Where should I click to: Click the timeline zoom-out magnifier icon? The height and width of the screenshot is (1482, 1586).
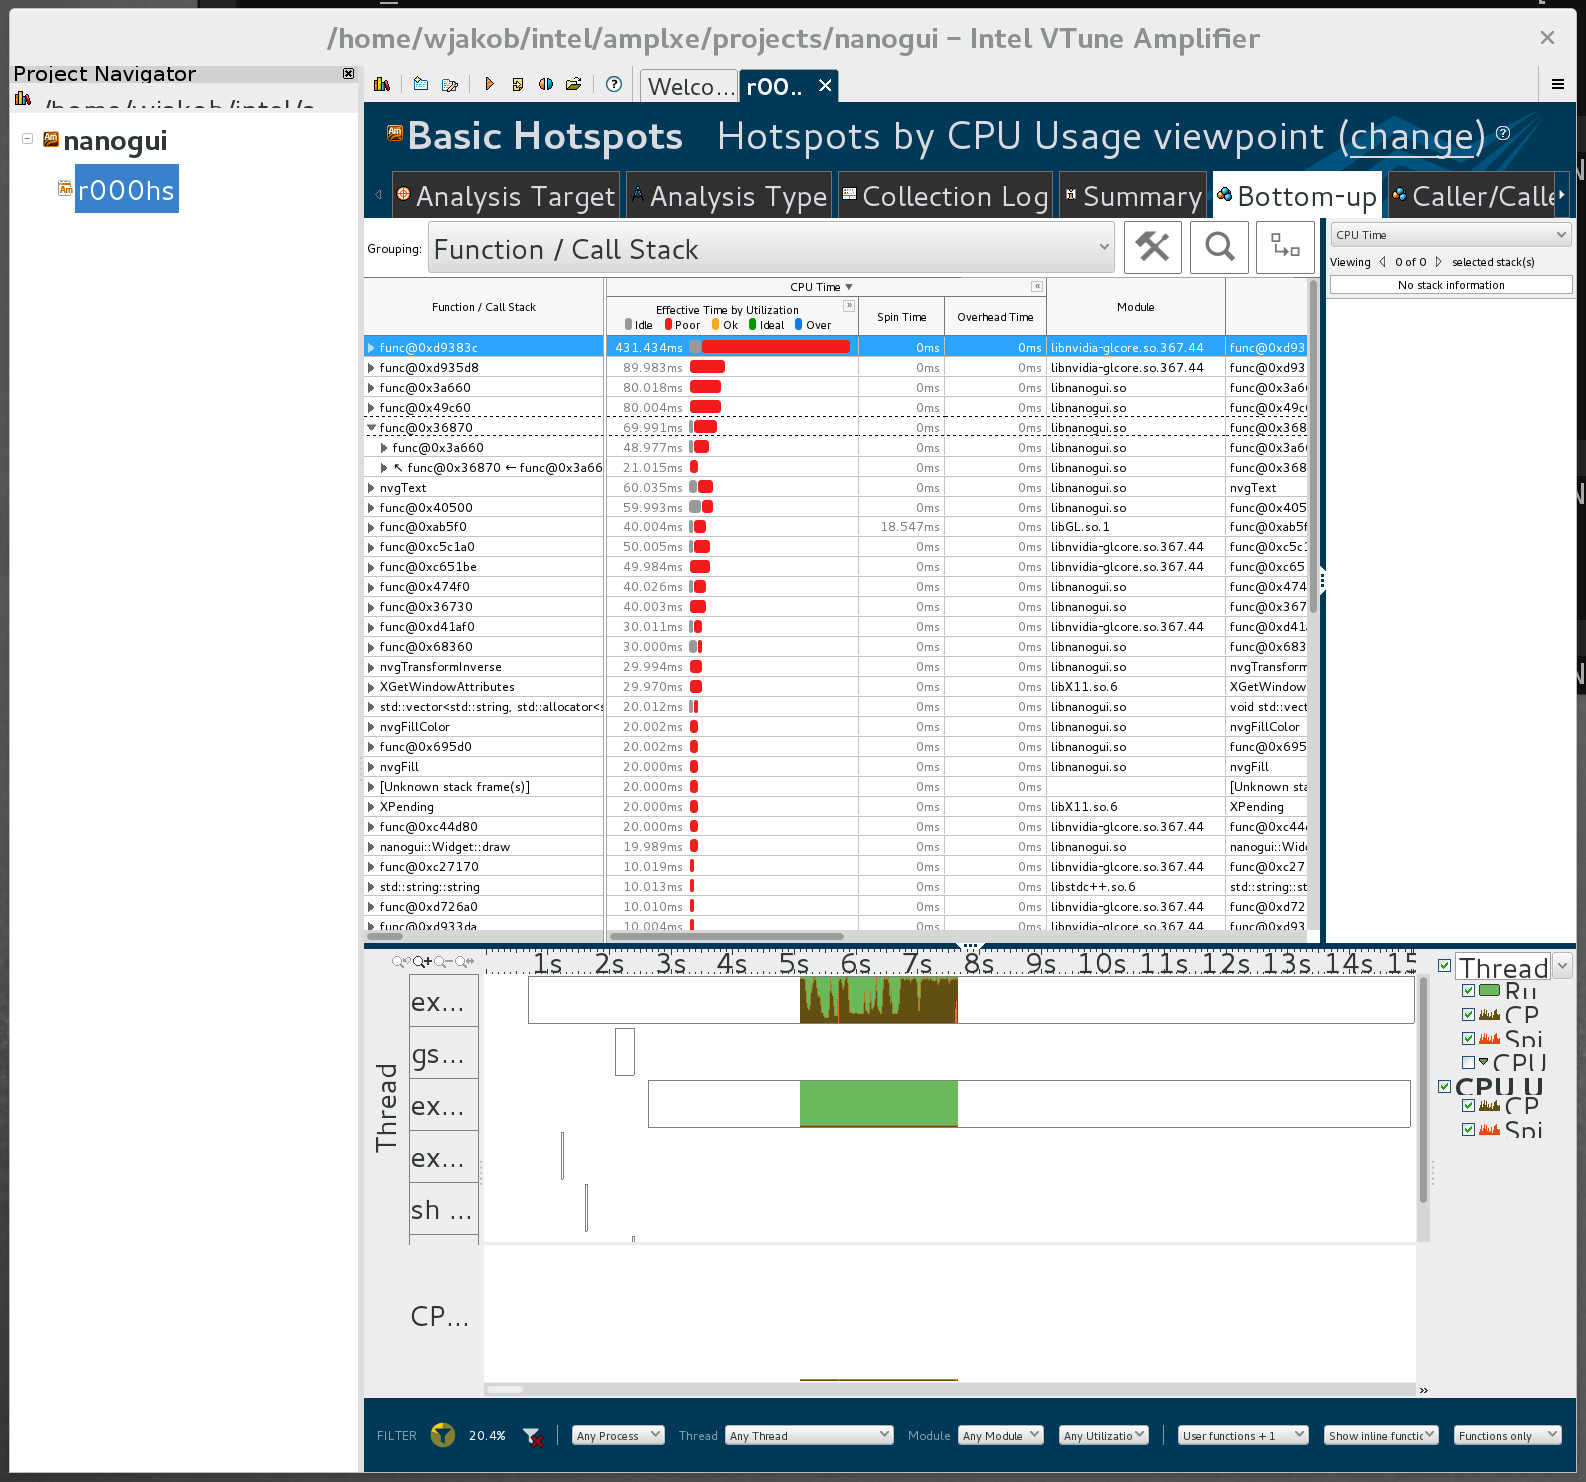tap(441, 962)
